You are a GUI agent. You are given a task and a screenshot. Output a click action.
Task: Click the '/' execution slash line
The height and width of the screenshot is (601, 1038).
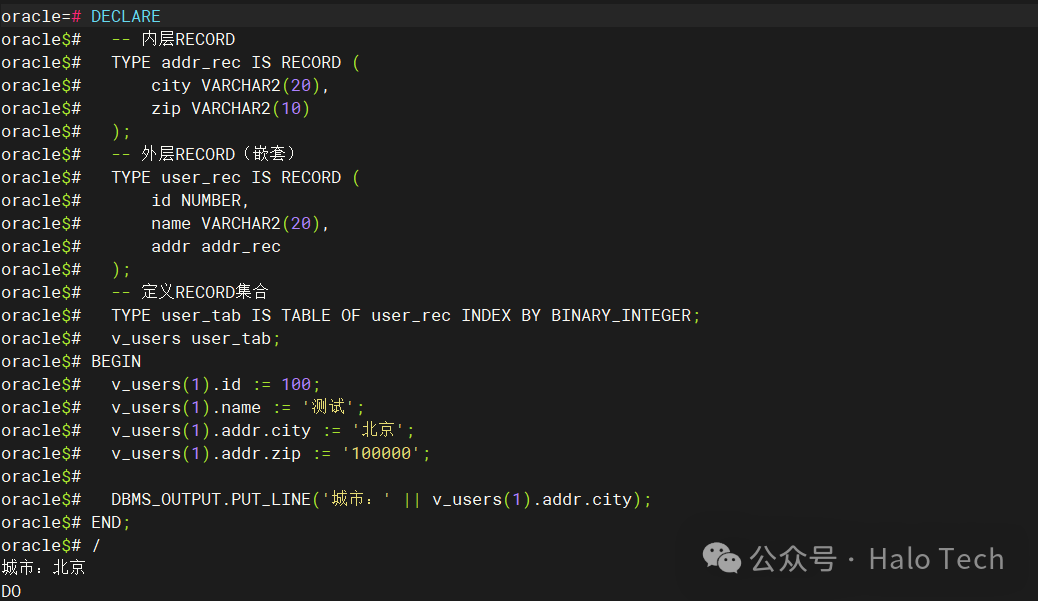[x=96, y=545]
